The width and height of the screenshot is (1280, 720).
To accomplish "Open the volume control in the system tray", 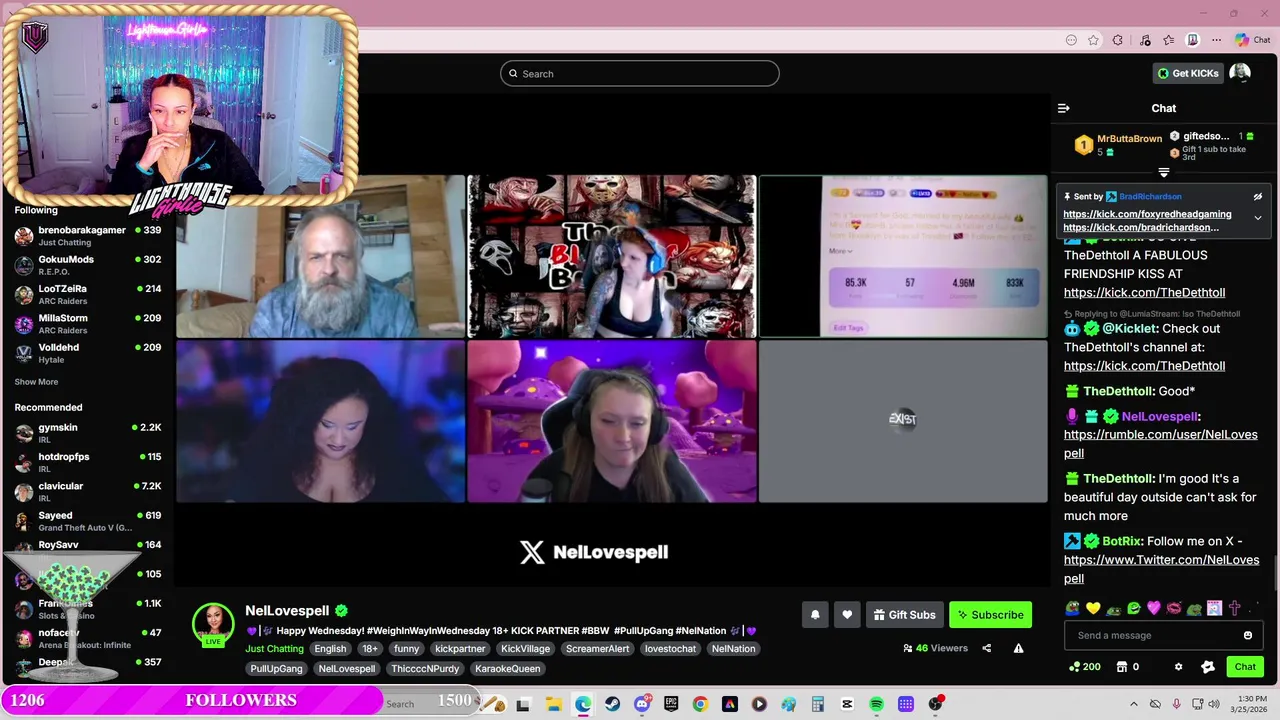I will pyautogui.click(x=1214, y=704).
